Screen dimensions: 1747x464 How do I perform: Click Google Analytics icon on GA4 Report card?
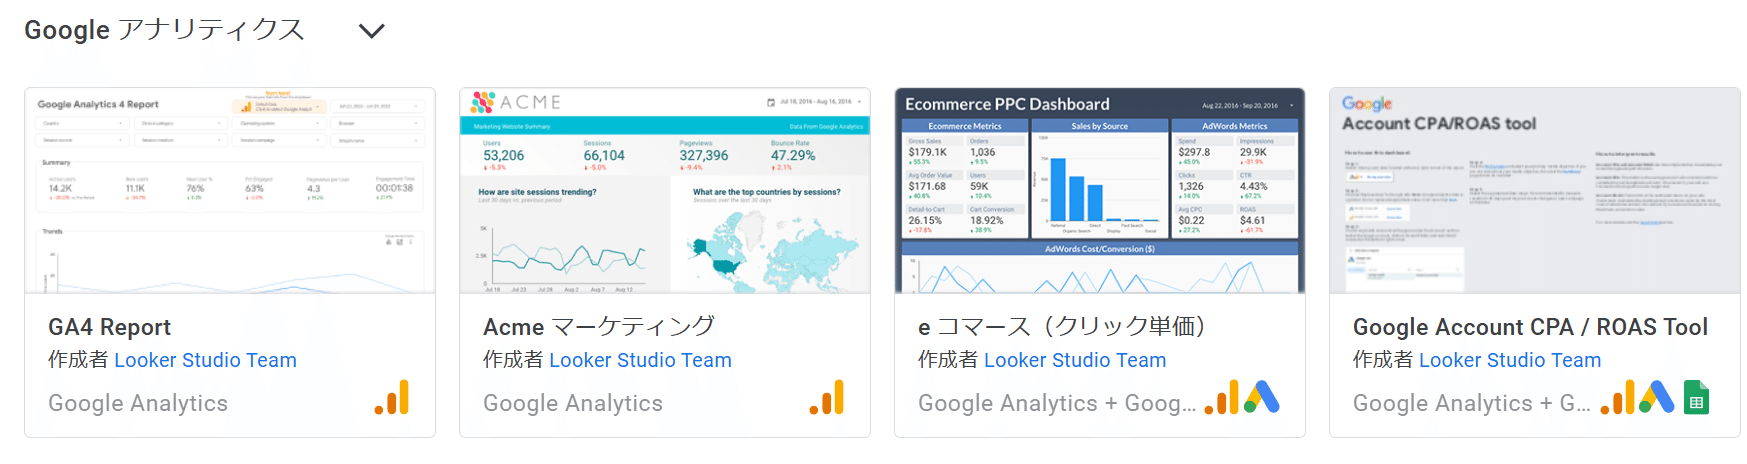click(x=392, y=398)
